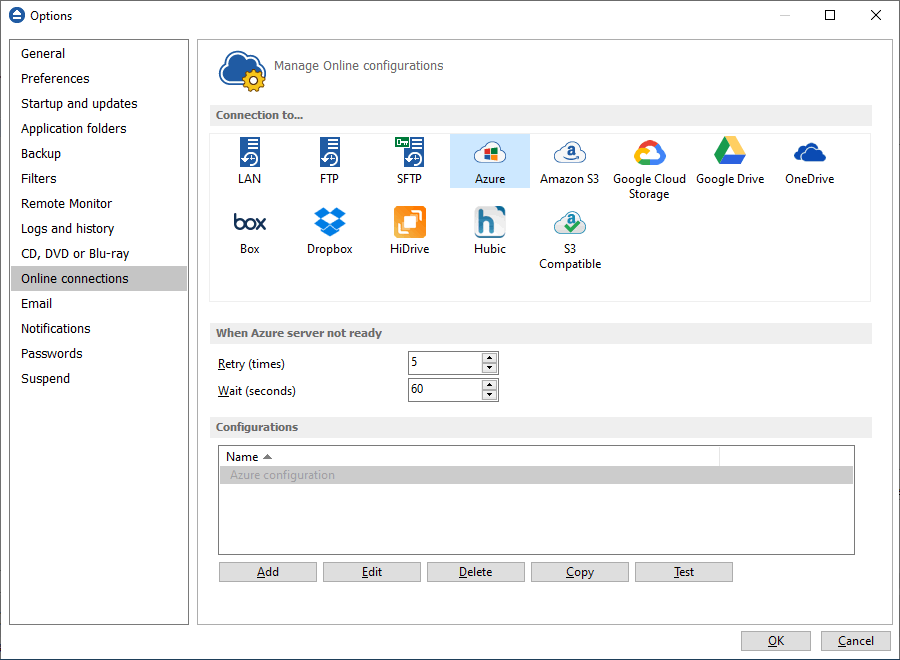
Task: Click Edit configuration button
Action: tap(371, 572)
